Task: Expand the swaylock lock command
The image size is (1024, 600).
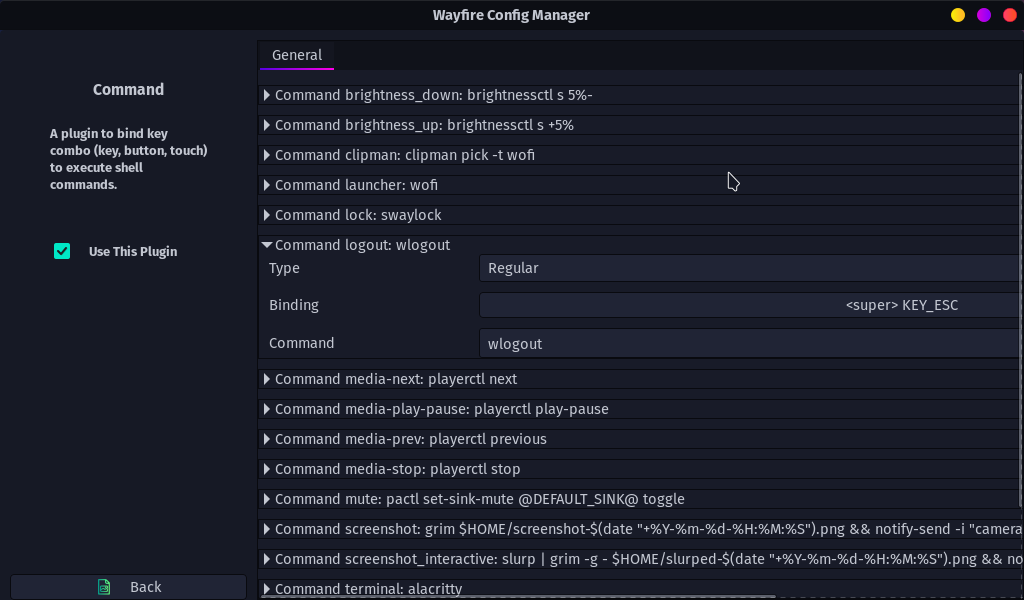Action: (x=267, y=215)
